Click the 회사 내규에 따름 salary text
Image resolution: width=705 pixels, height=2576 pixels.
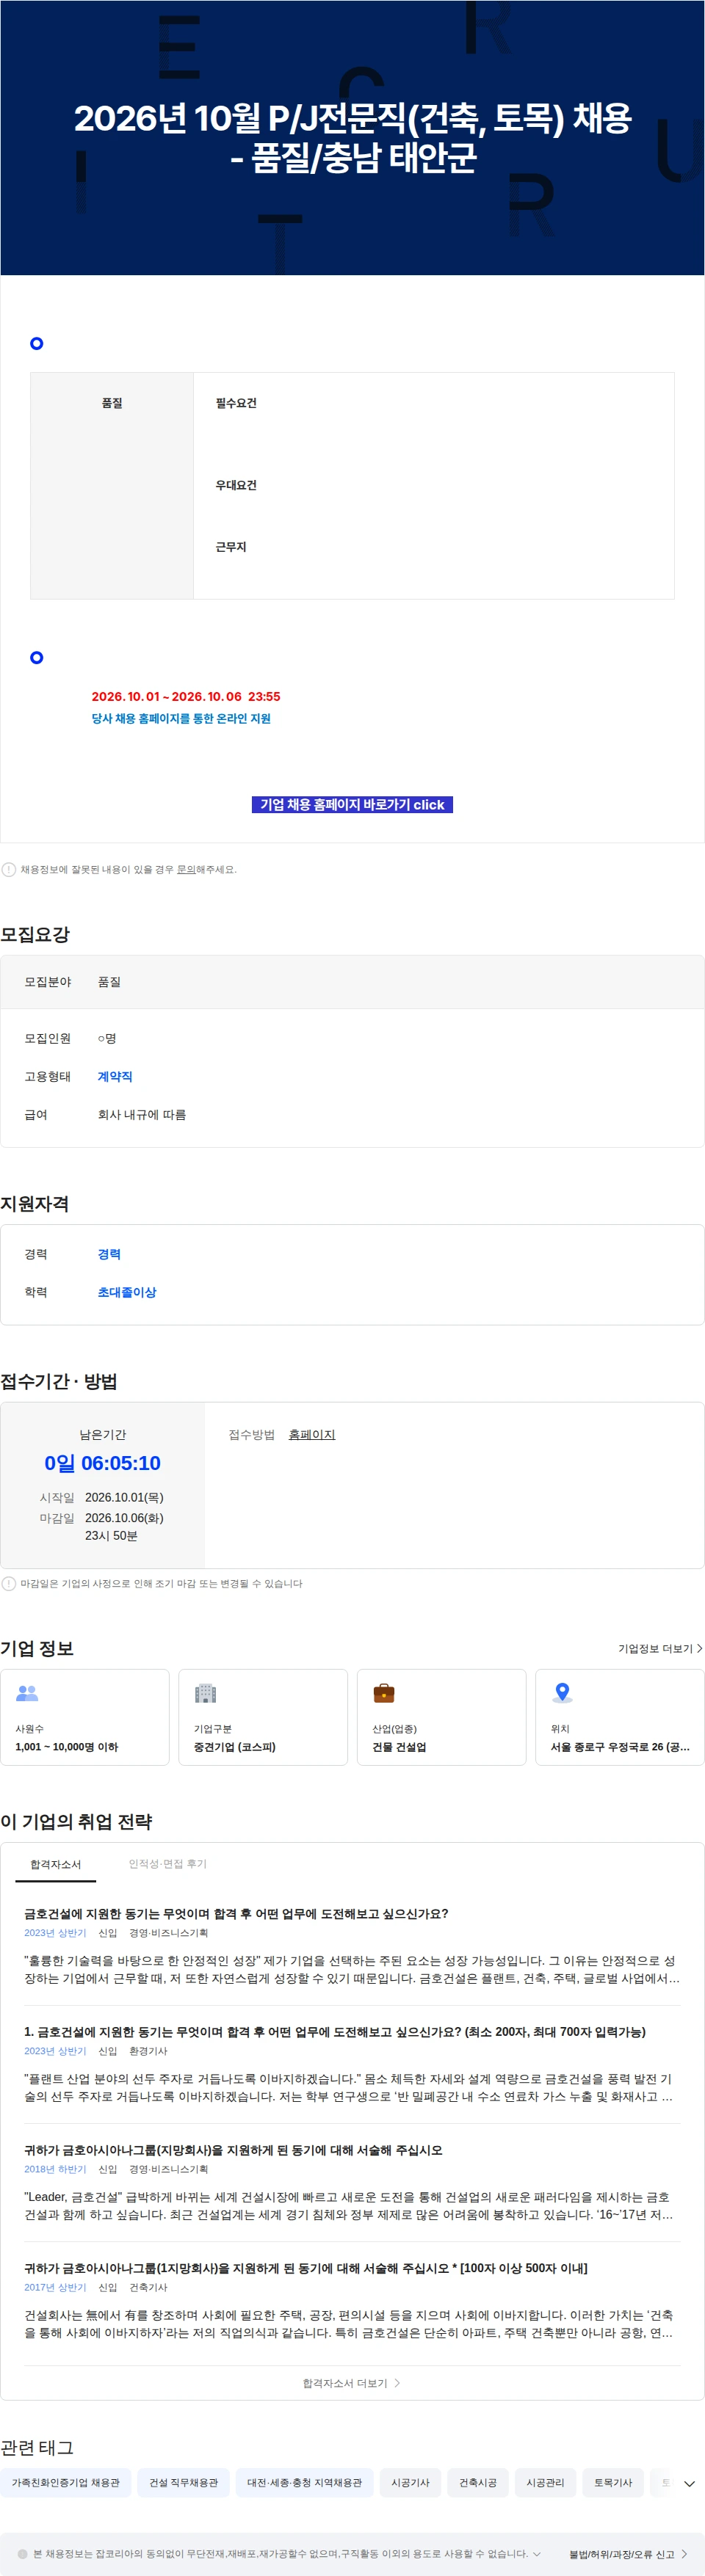[142, 1114]
